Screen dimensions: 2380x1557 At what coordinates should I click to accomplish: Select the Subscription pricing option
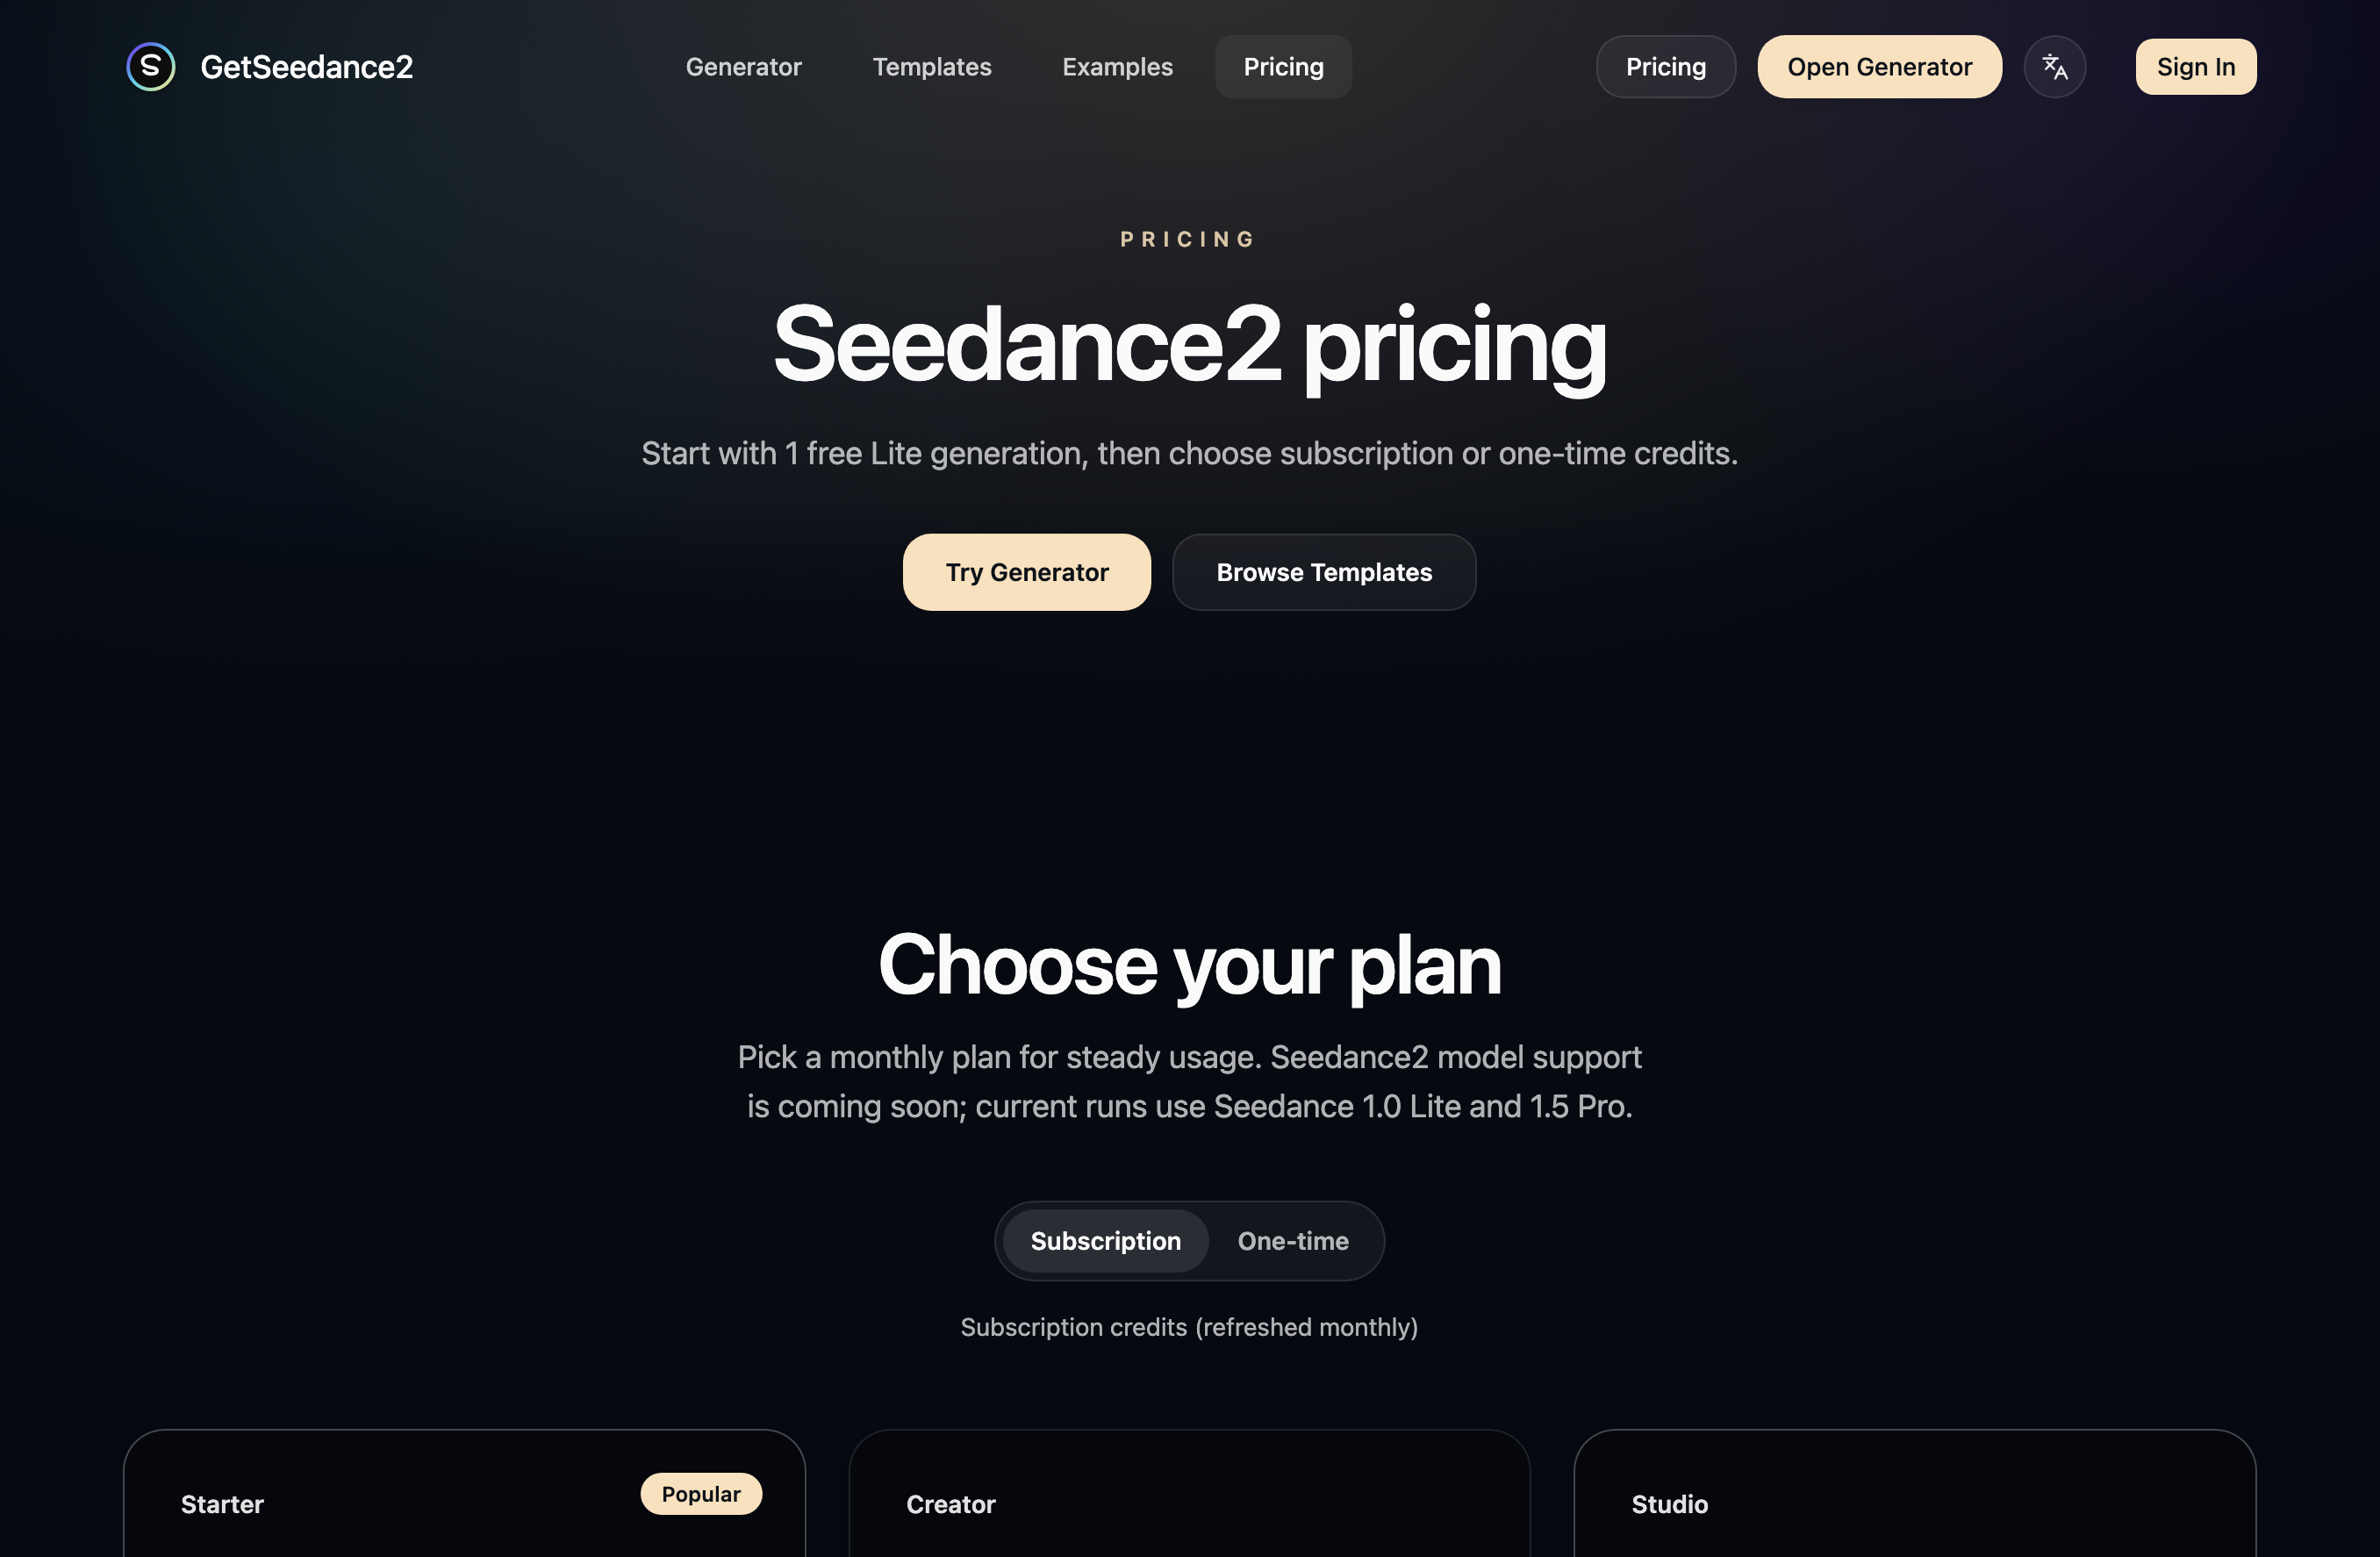click(1104, 1241)
